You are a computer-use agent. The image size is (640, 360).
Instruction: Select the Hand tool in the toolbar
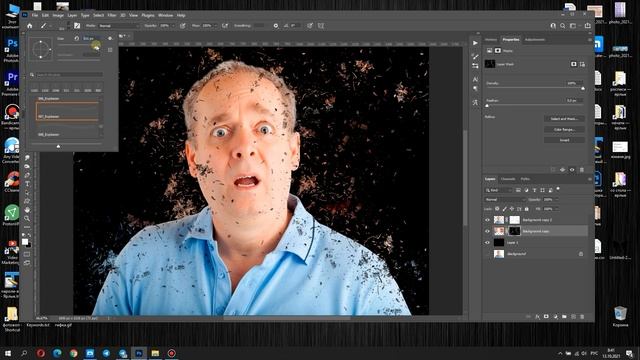27,209
